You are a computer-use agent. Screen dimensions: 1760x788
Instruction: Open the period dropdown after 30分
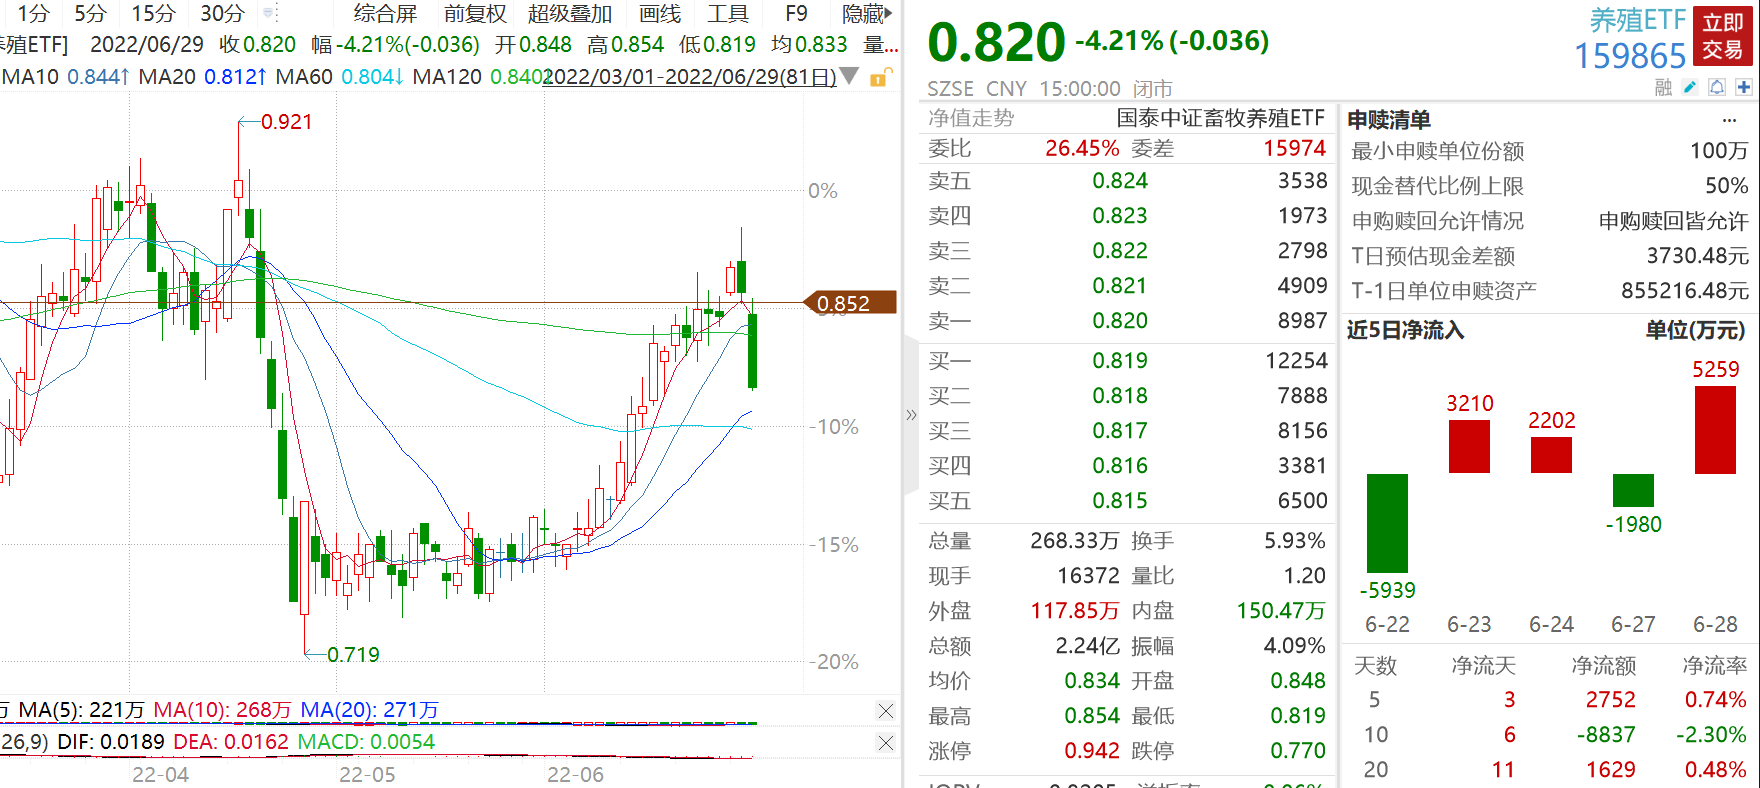269,13
